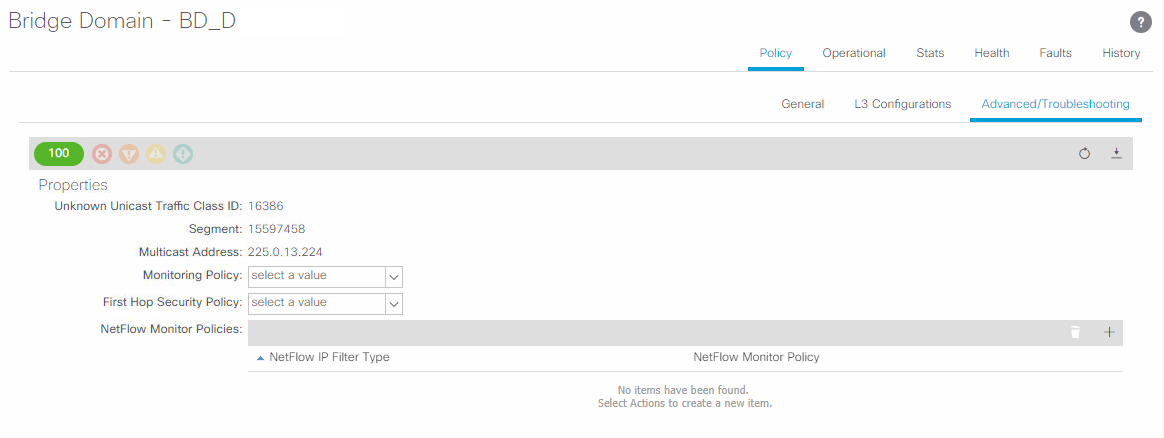Screen dimensions: 1164x438
Task: Click the NetFlow Monitor Policy column header
Action: (x=756, y=357)
